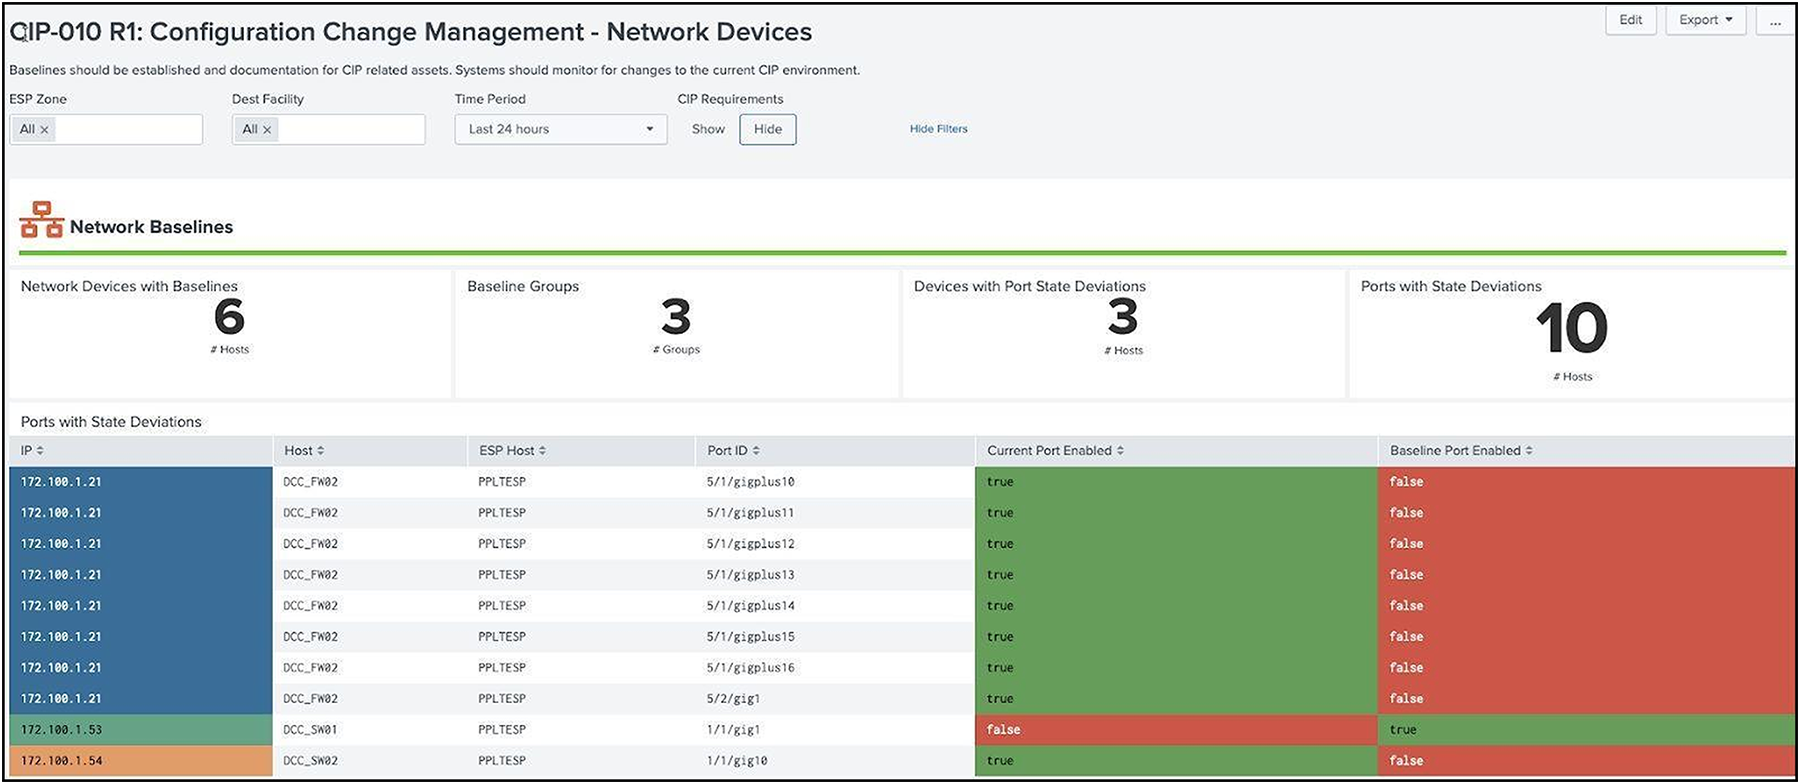Viewport: 1800px width, 784px height.
Task: Click the Hide Filters link
Action: 938,129
